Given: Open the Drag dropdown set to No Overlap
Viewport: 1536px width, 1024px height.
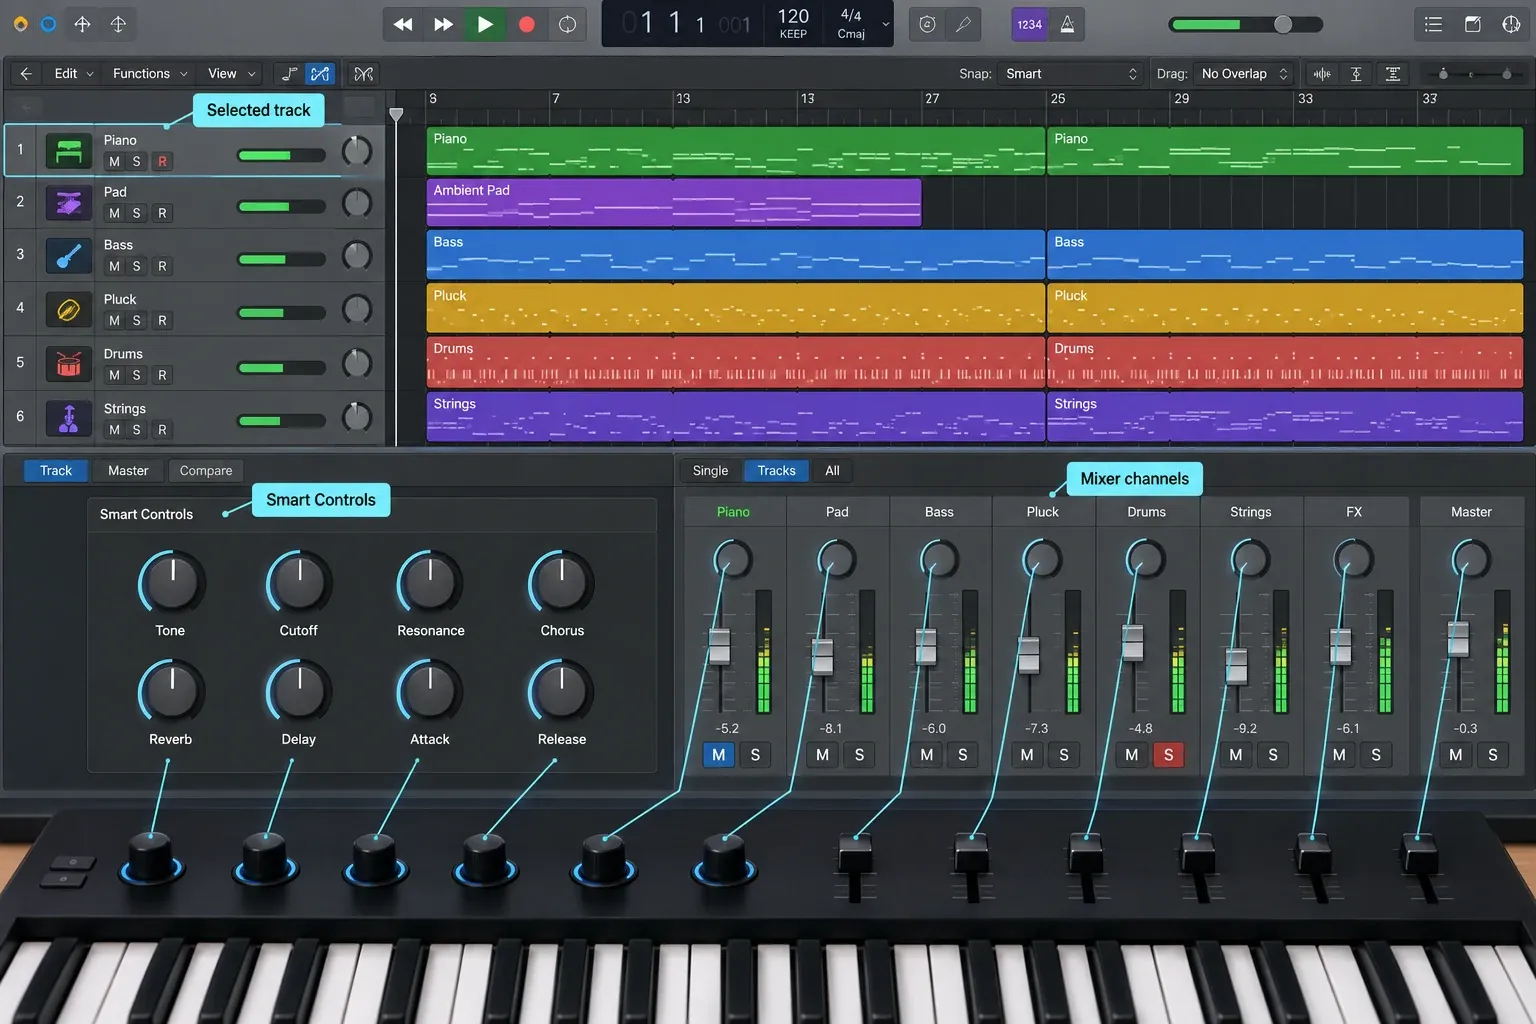Looking at the screenshot, I should tap(1245, 73).
